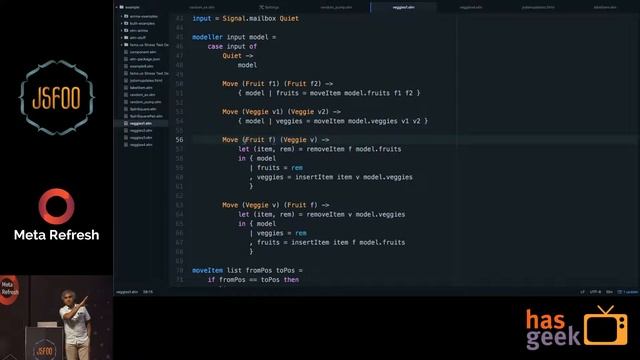The image size is (640, 360).
Task: Click the 'Quiet ->' case branch
Action: point(238,56)
